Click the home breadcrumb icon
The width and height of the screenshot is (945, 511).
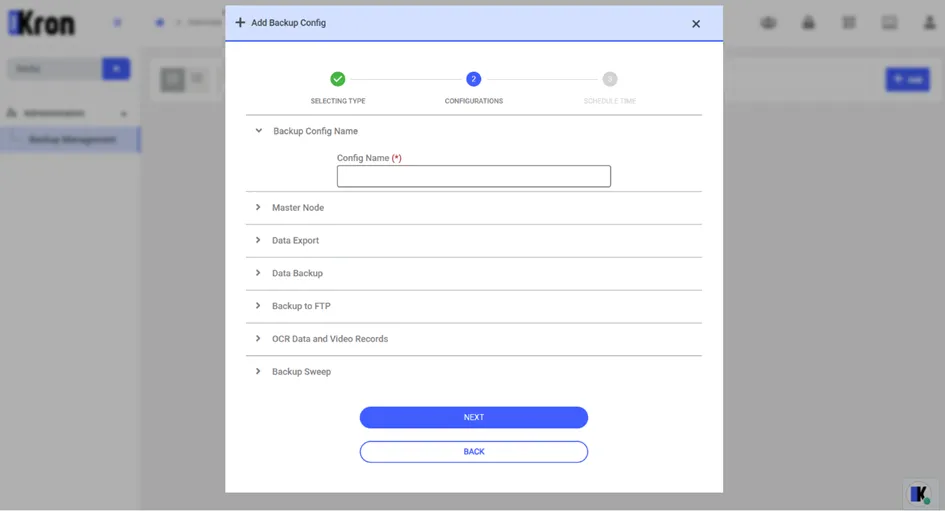click(x=160, y=22)
